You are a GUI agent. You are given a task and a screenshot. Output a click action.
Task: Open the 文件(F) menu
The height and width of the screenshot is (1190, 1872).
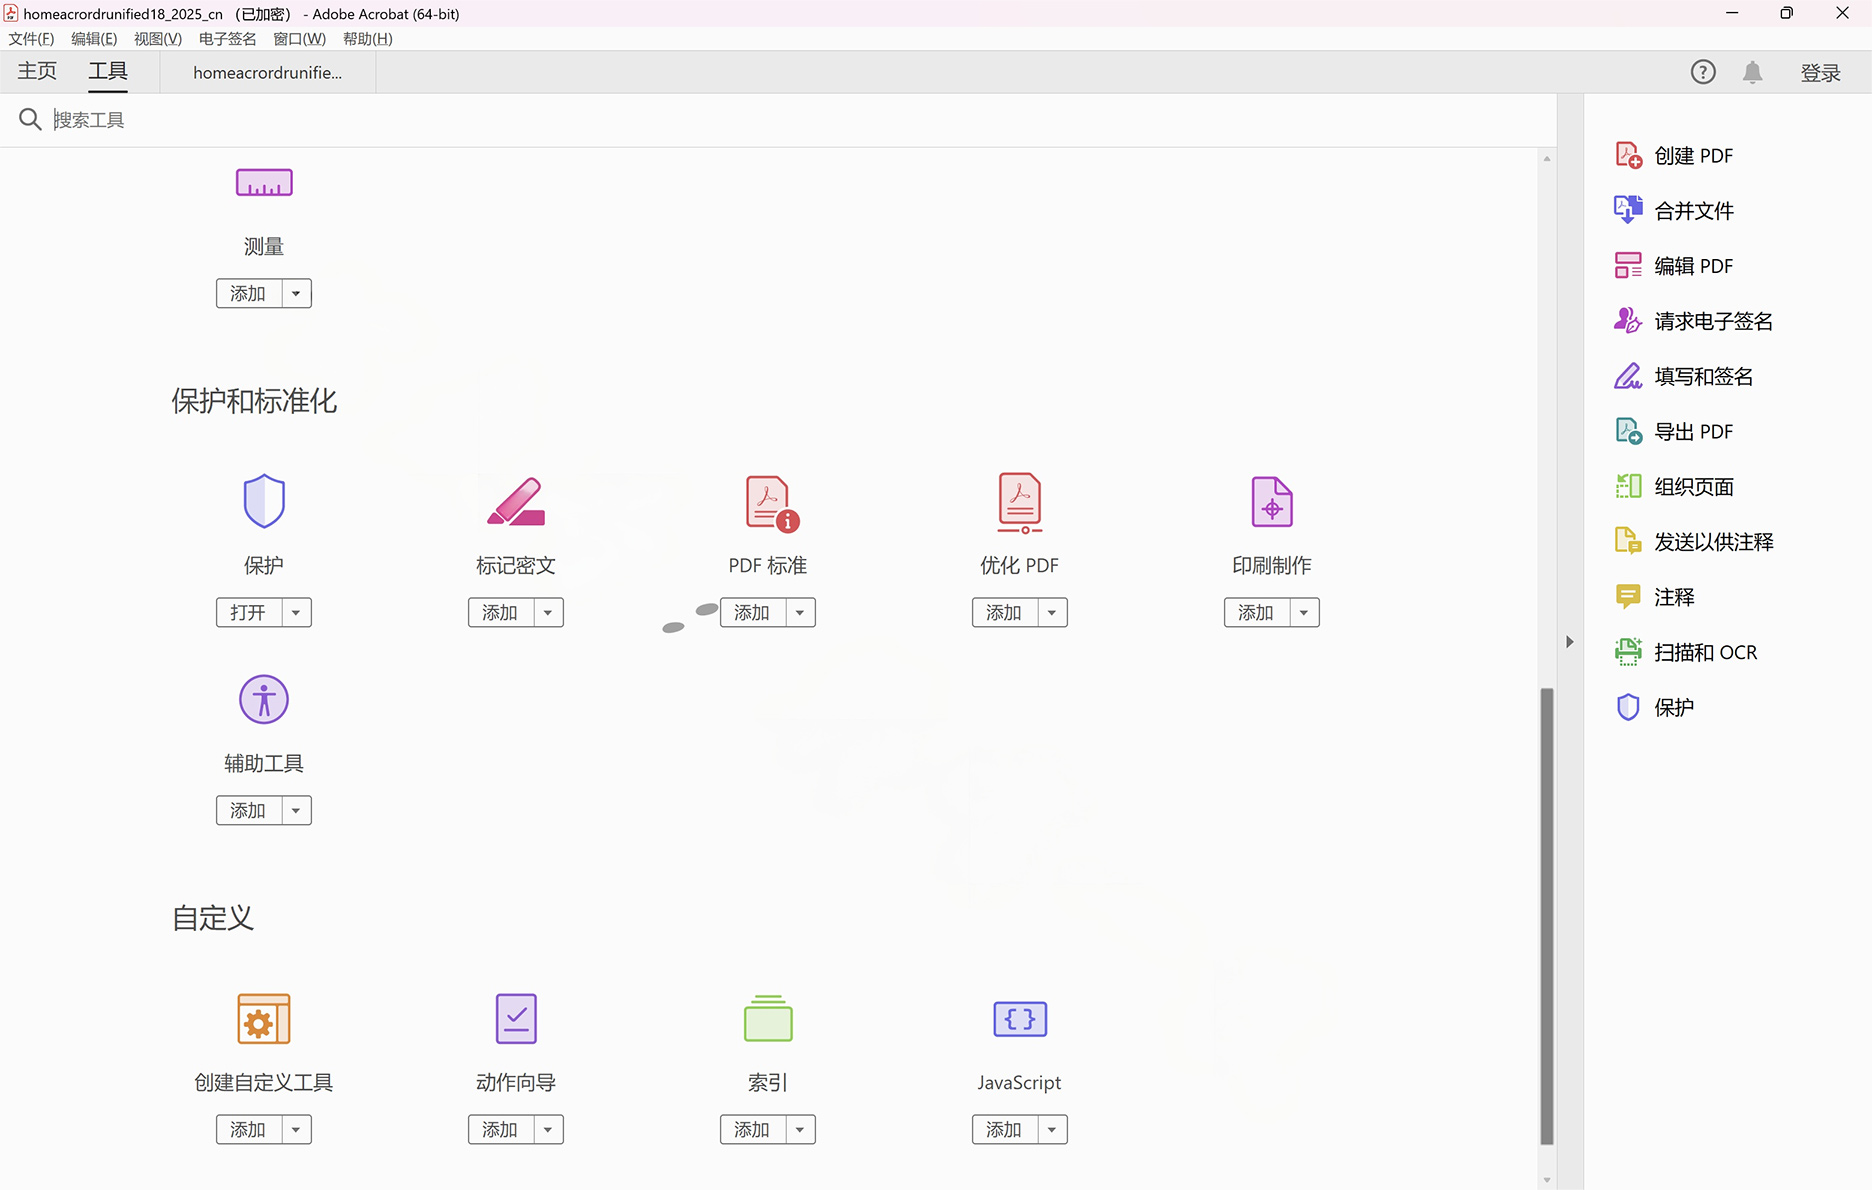(31, 39)
